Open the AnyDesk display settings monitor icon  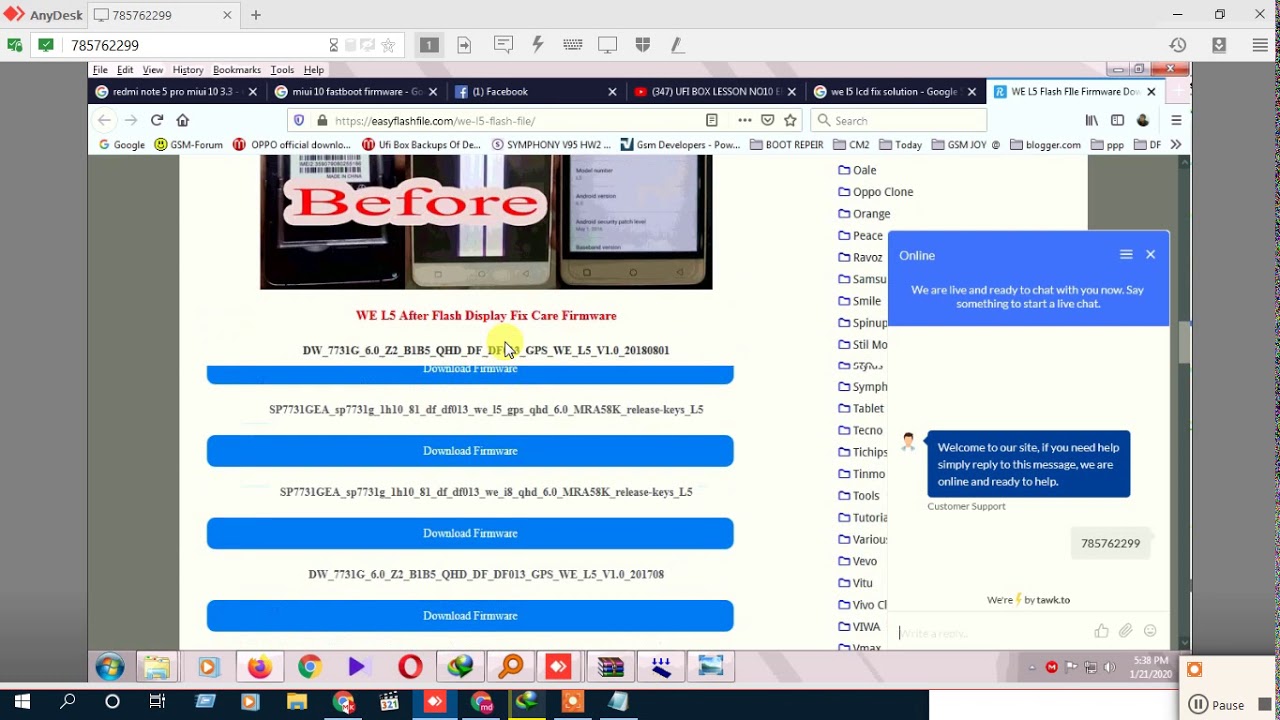(x=607, y=45)
